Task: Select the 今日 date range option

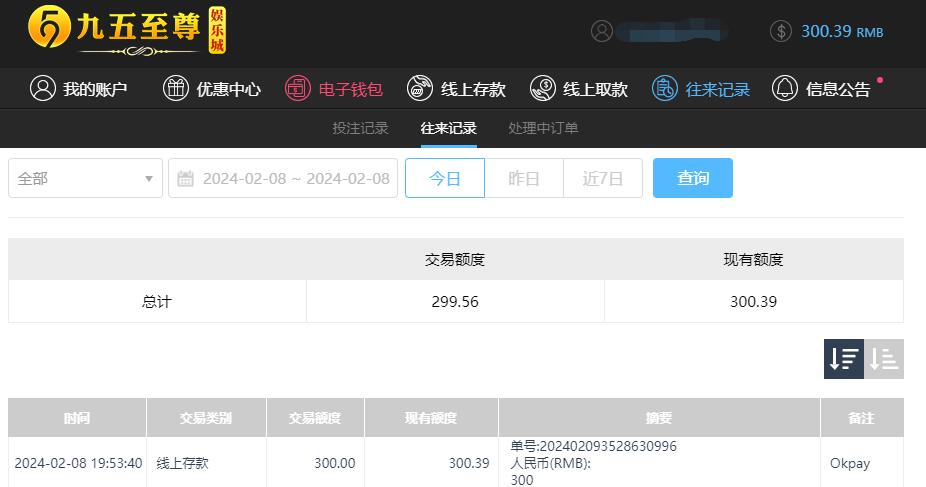Action: (x=445, y=178)
